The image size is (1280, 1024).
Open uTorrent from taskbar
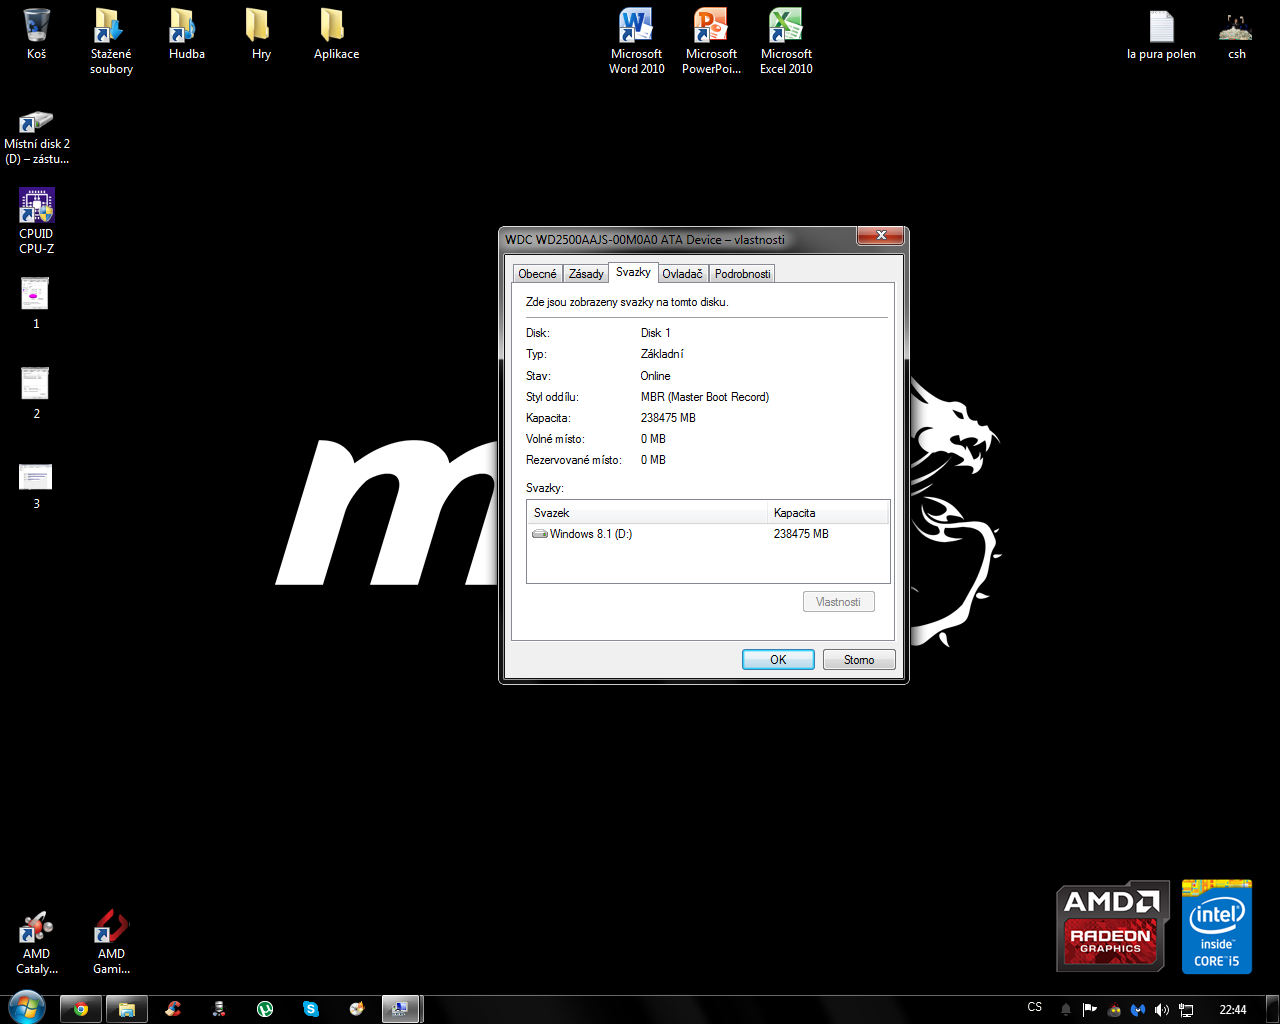tap(265, 1009)
